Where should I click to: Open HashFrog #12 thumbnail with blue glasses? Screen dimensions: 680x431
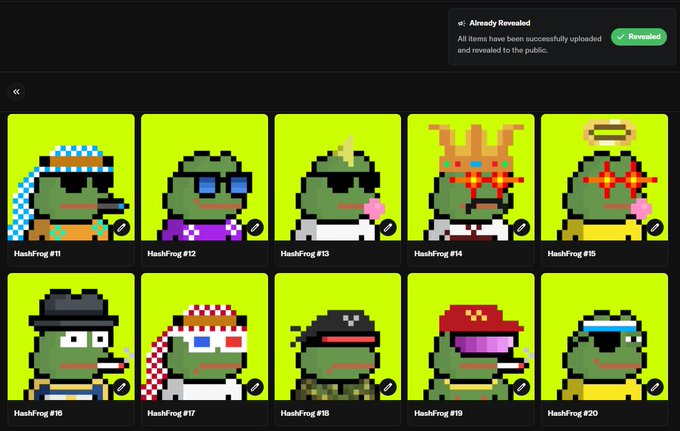click(x=204, y=177)
